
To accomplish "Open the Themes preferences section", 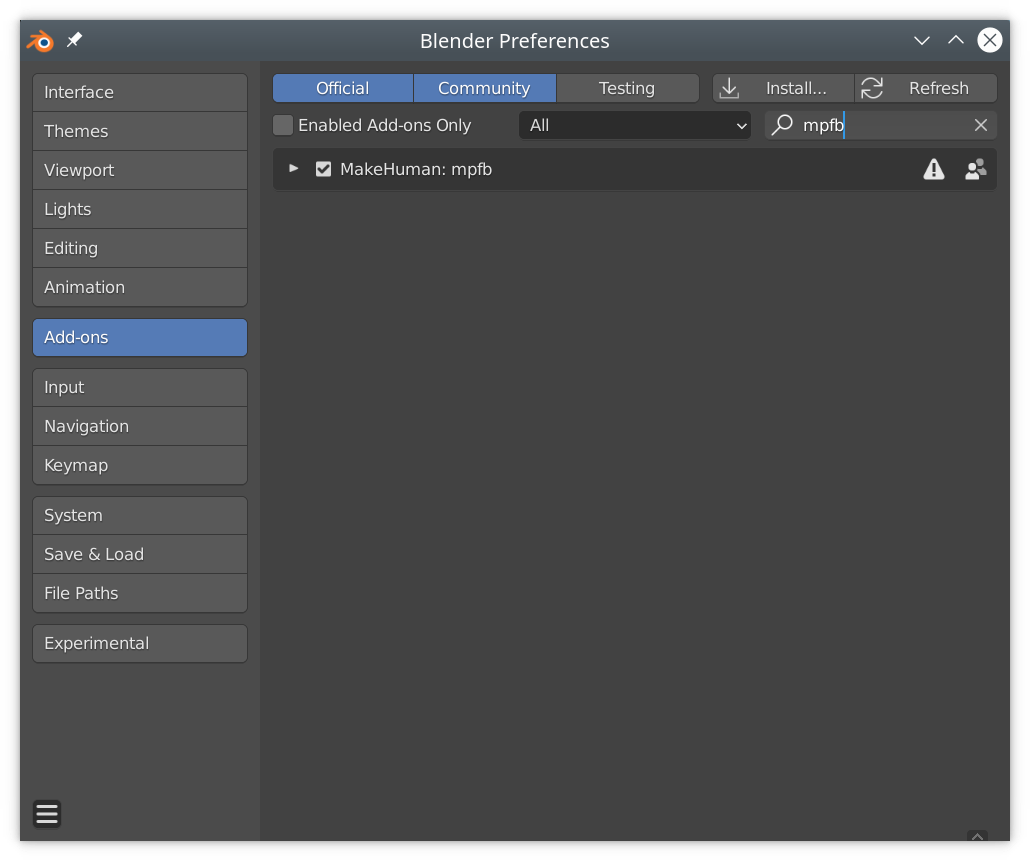I will coord(140,131).
